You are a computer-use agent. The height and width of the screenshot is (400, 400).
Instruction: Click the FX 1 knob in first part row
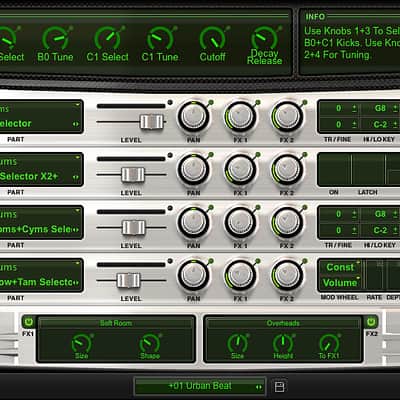click(240, 118)
